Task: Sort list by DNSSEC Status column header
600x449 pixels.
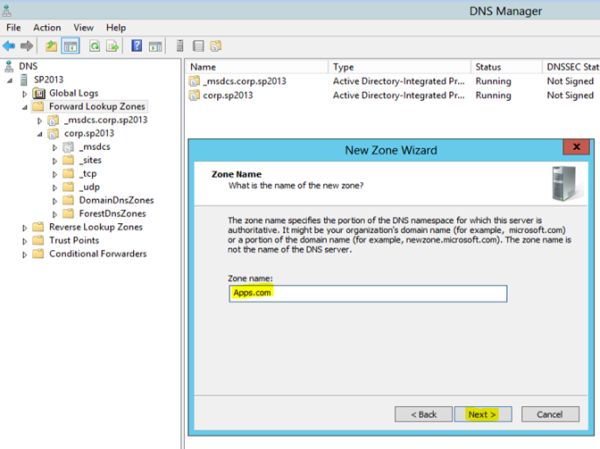Action: [571, 67]
